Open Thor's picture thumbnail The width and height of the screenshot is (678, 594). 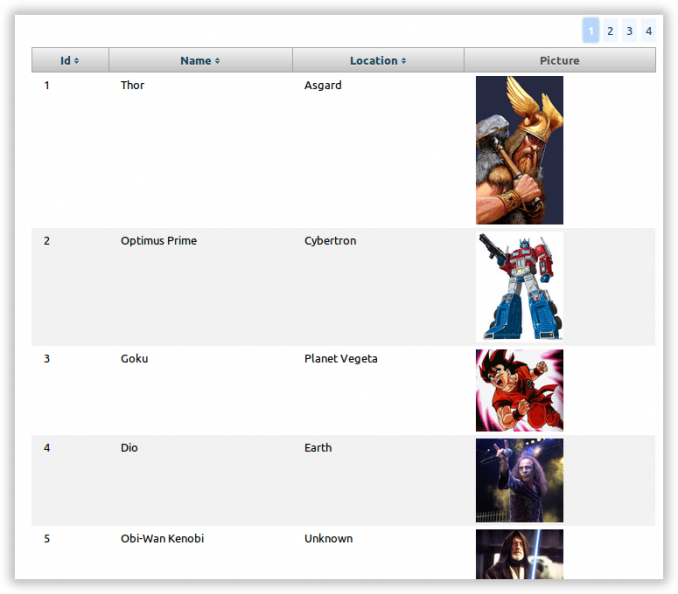click(x=519, y=150)
